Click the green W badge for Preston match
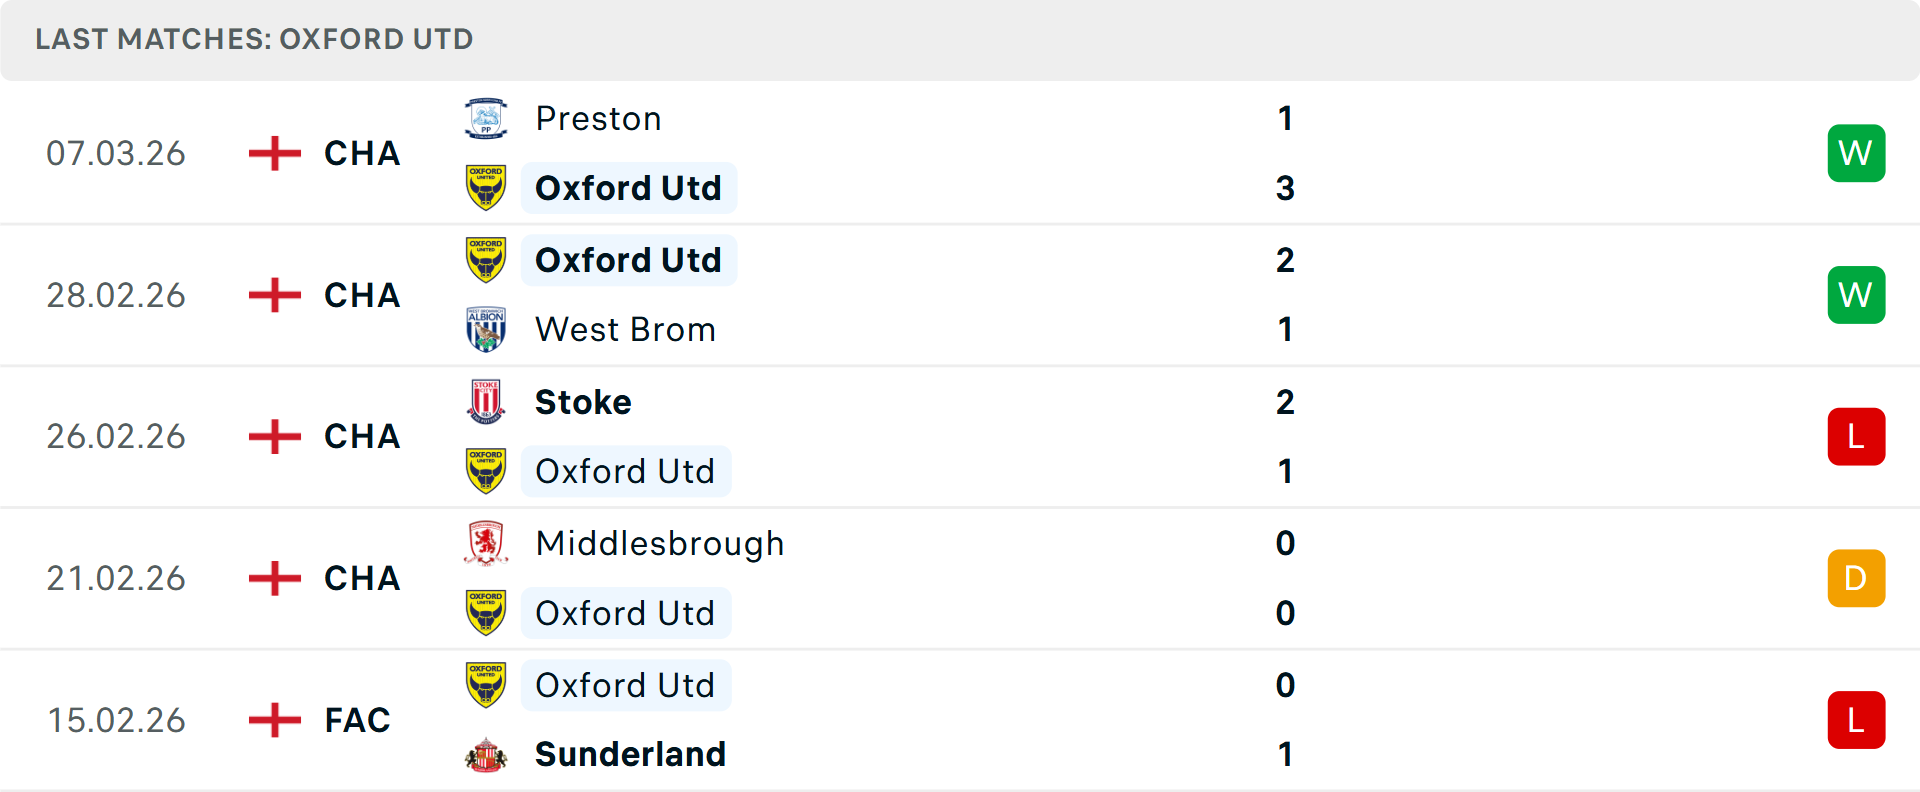Viewport: 1920px width, 792px height. coord(1856,153)
